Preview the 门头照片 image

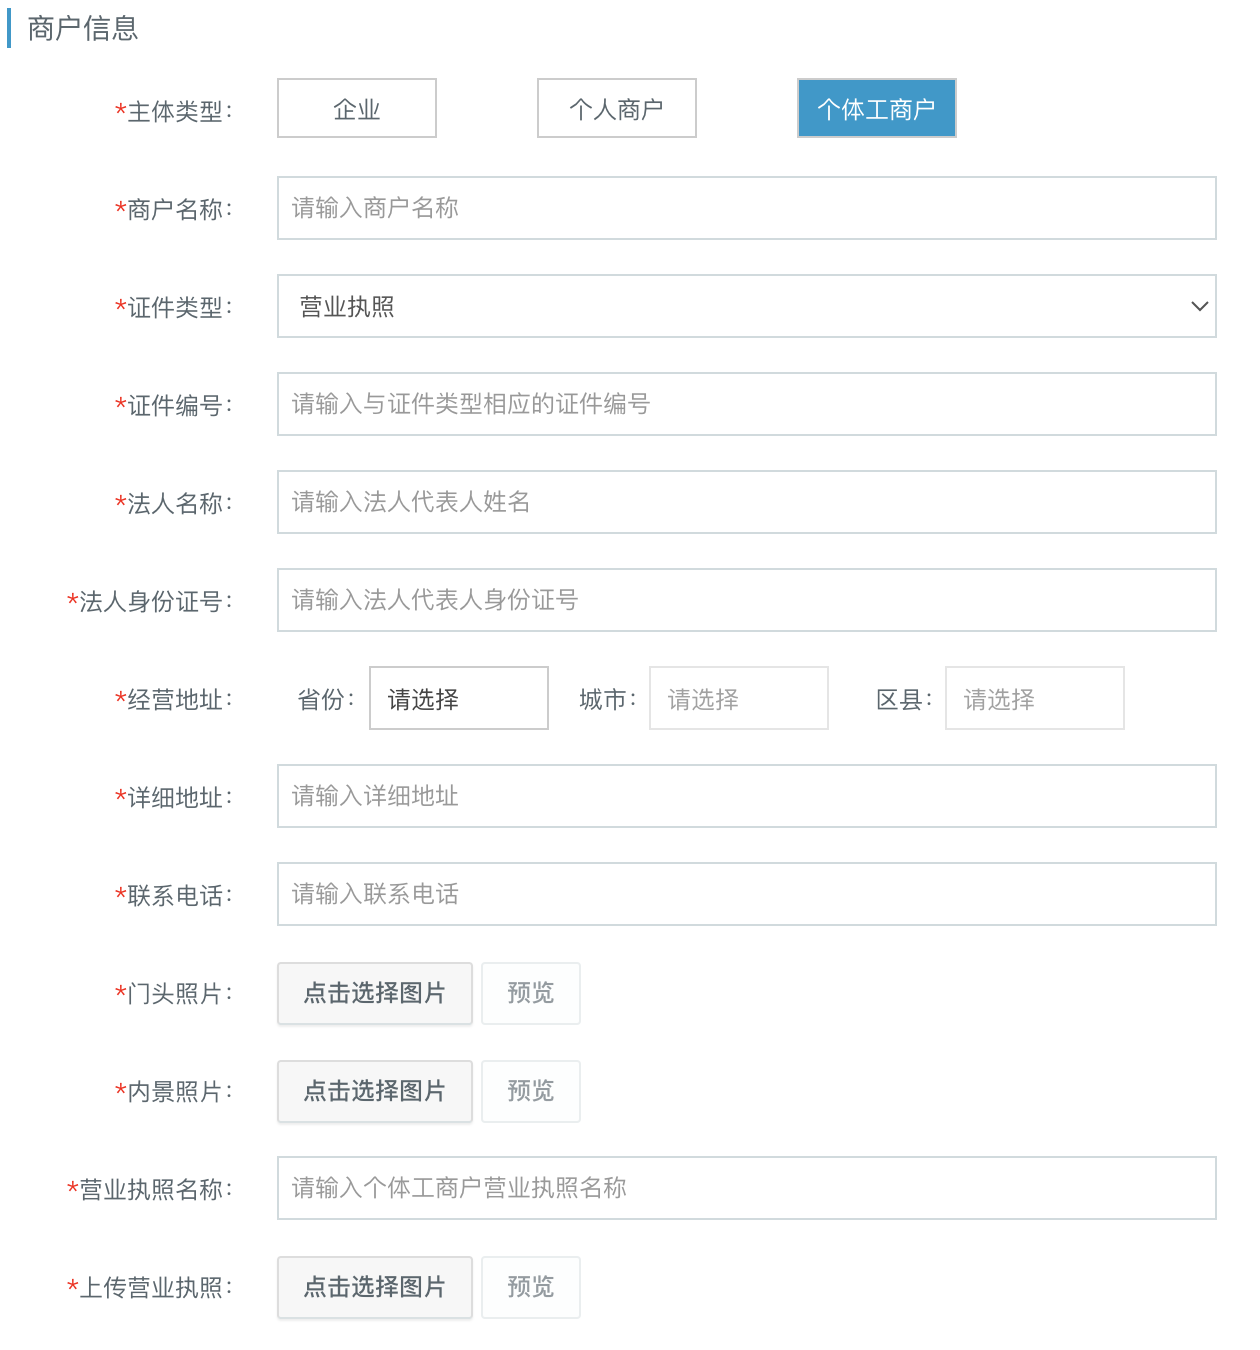pyautogui.click(x=531, y=993)
